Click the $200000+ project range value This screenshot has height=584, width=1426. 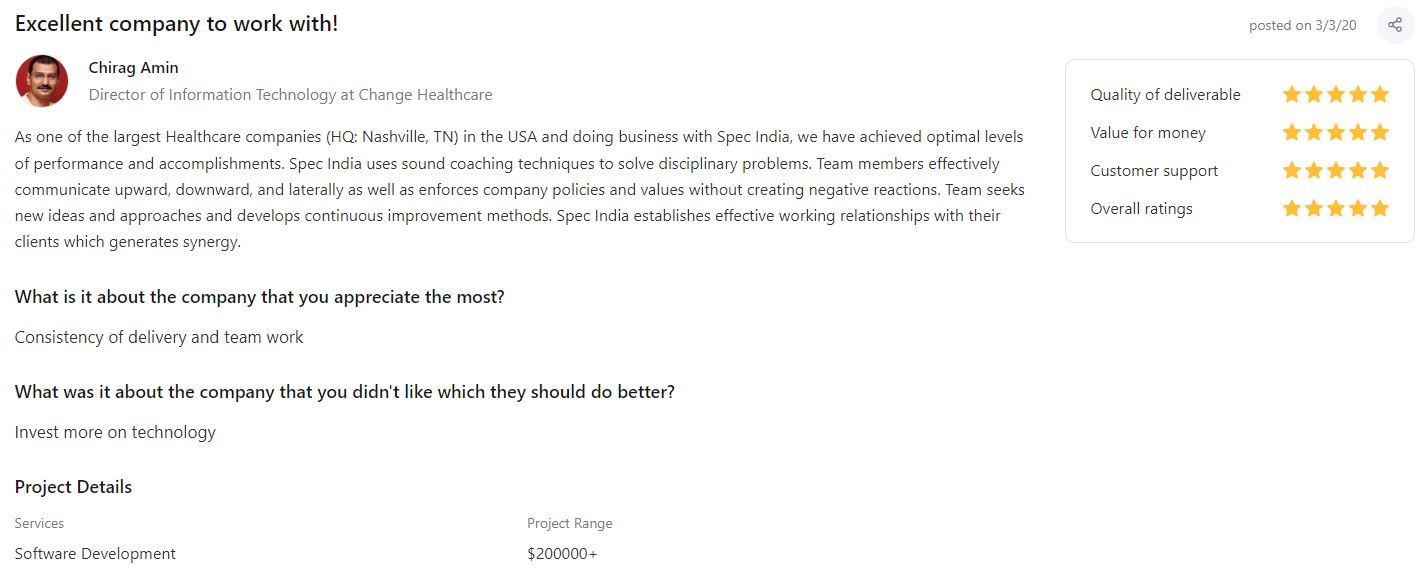pyautogui.click(x=562, y=554)
